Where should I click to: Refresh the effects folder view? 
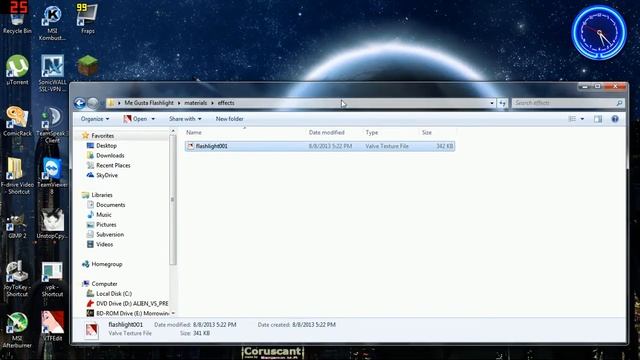[502, 103]
